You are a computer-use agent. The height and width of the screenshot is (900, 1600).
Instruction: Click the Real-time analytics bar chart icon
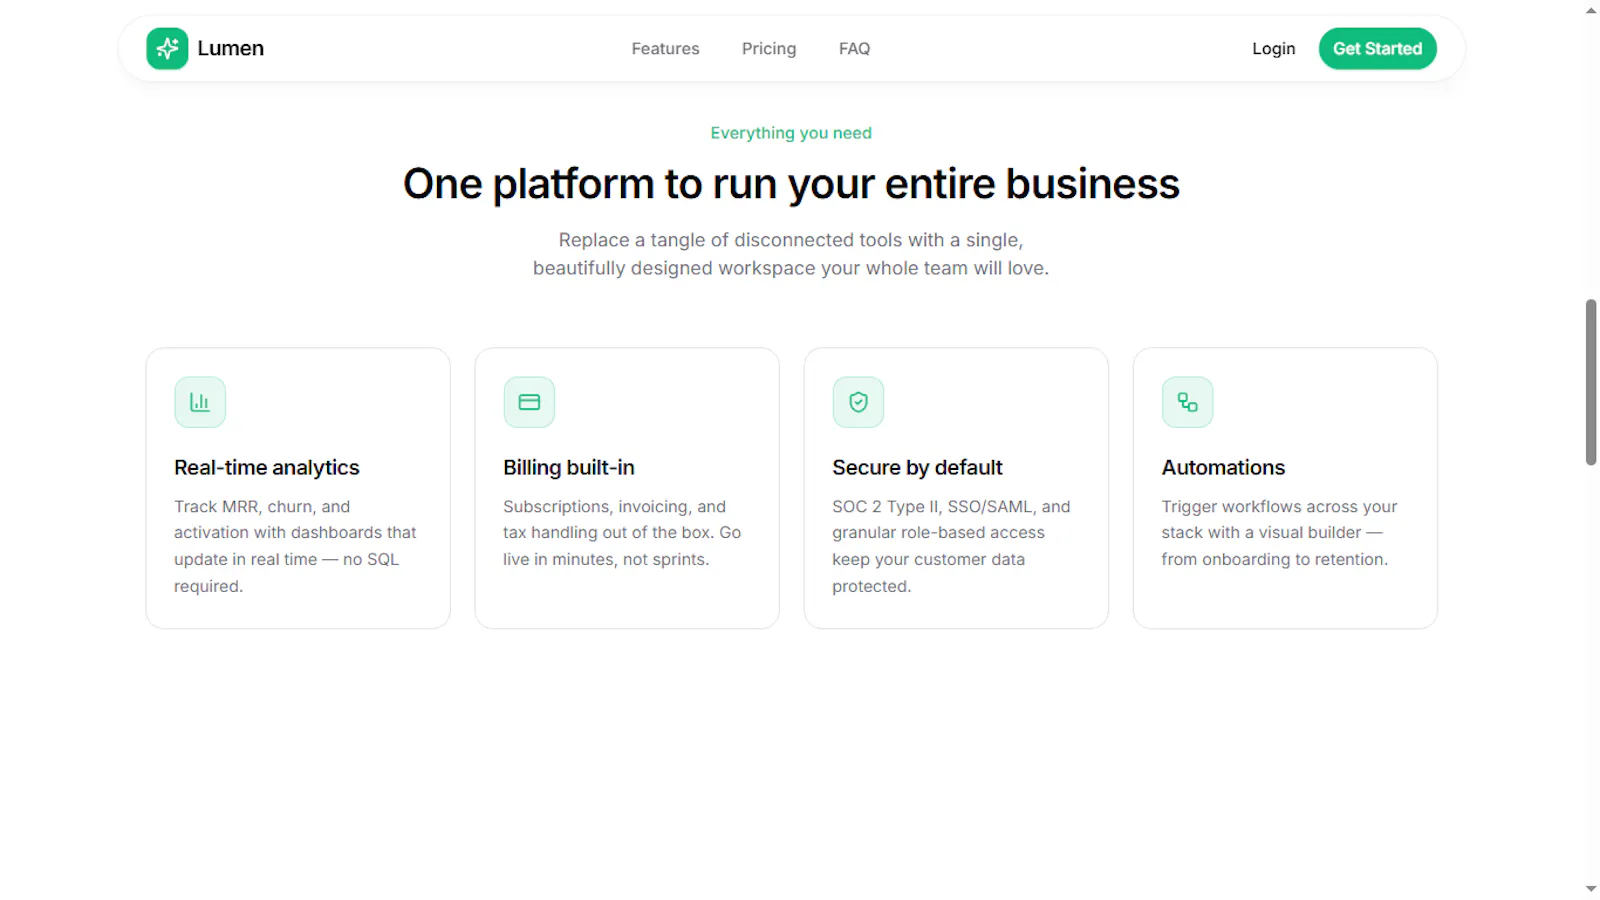pyautogui.click(x=200, y=402)
